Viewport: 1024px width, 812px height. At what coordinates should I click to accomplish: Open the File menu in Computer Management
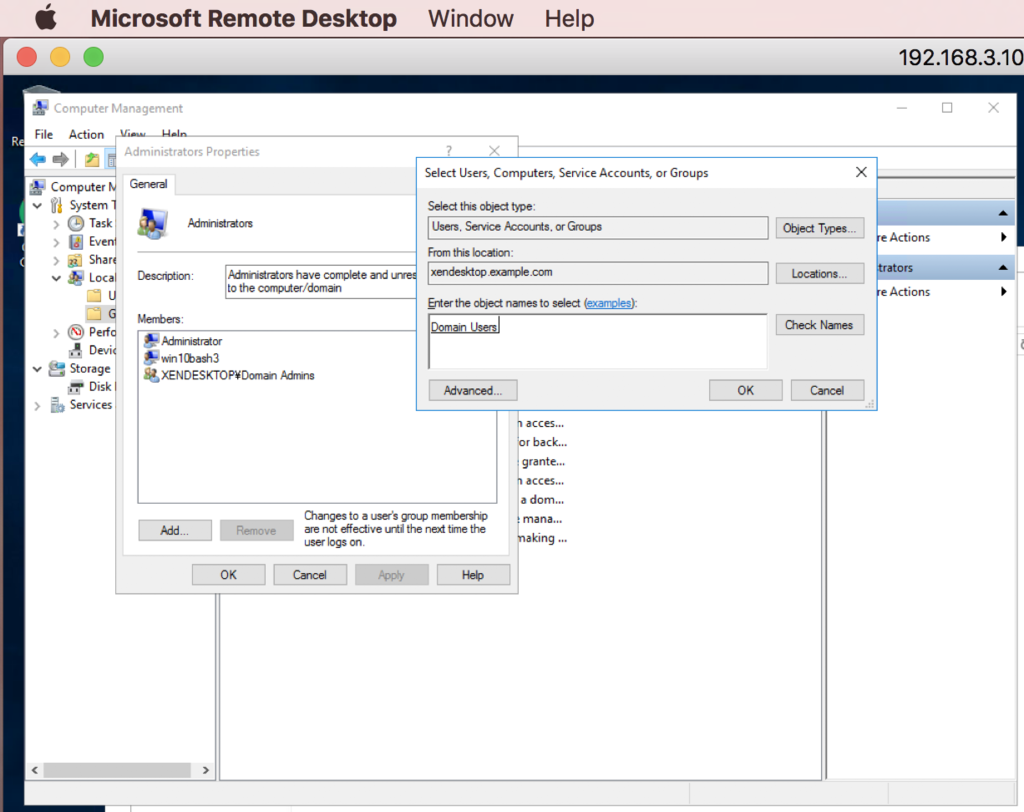(x=44, y=134)
